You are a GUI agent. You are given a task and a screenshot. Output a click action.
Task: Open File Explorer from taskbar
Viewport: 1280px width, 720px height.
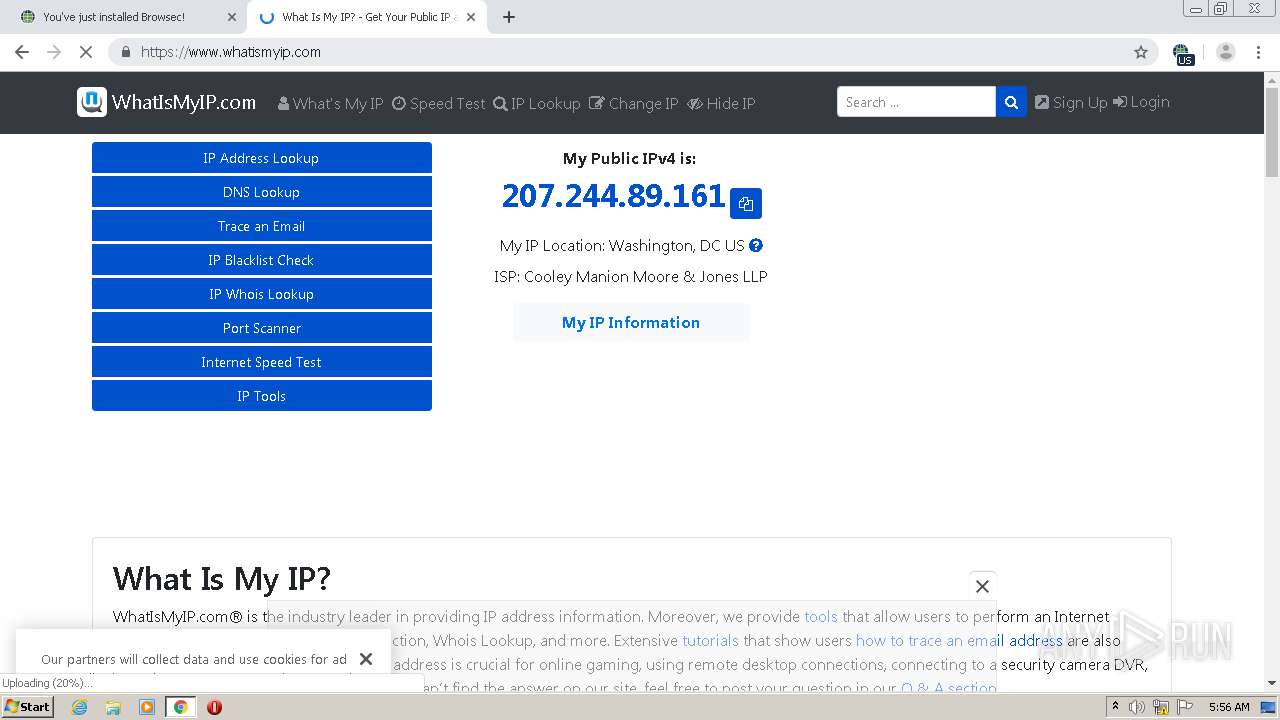(113, 707)
